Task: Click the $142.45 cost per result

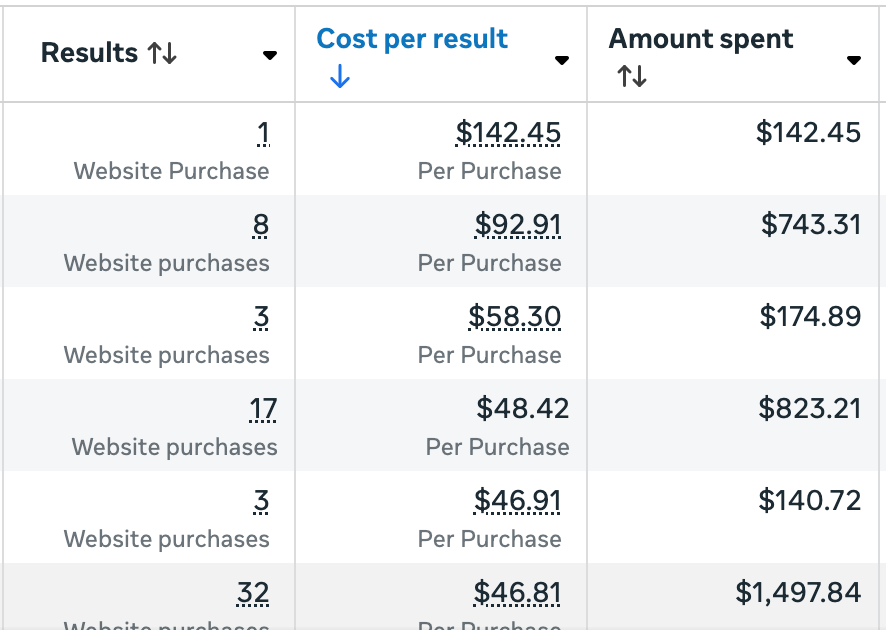Action: coord(508,133)
